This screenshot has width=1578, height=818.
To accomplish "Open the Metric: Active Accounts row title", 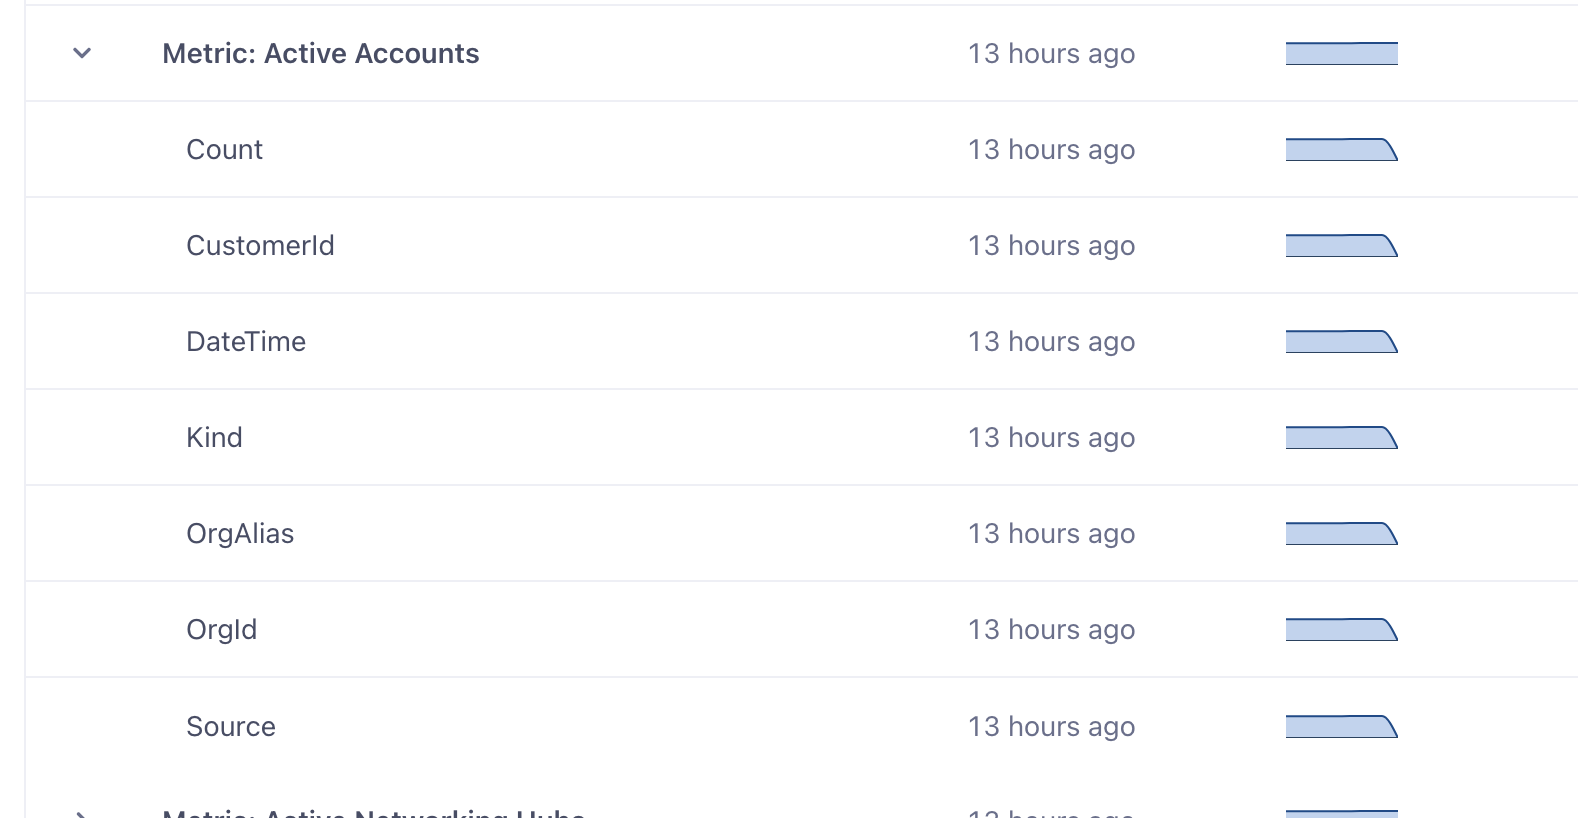I will click(321, 53).
